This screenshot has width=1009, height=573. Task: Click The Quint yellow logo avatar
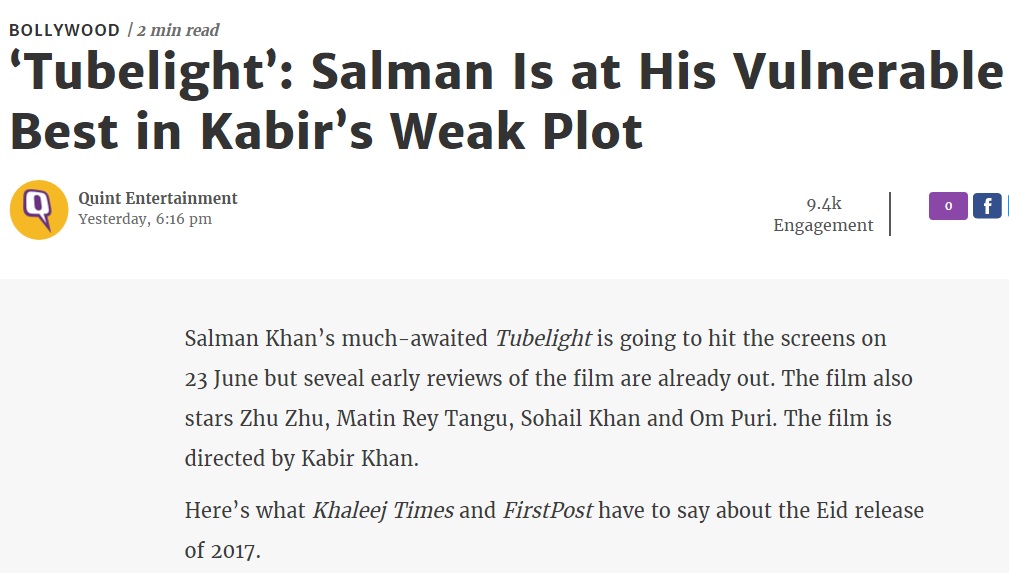[39, 210]
